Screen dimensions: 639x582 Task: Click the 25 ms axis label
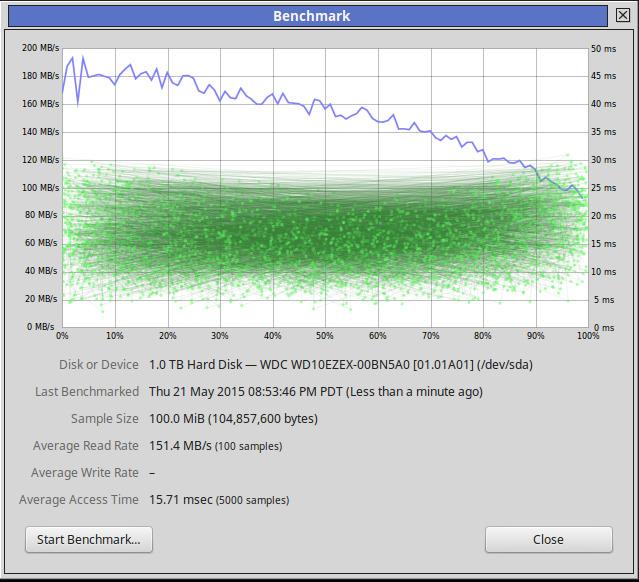(604, 188)
